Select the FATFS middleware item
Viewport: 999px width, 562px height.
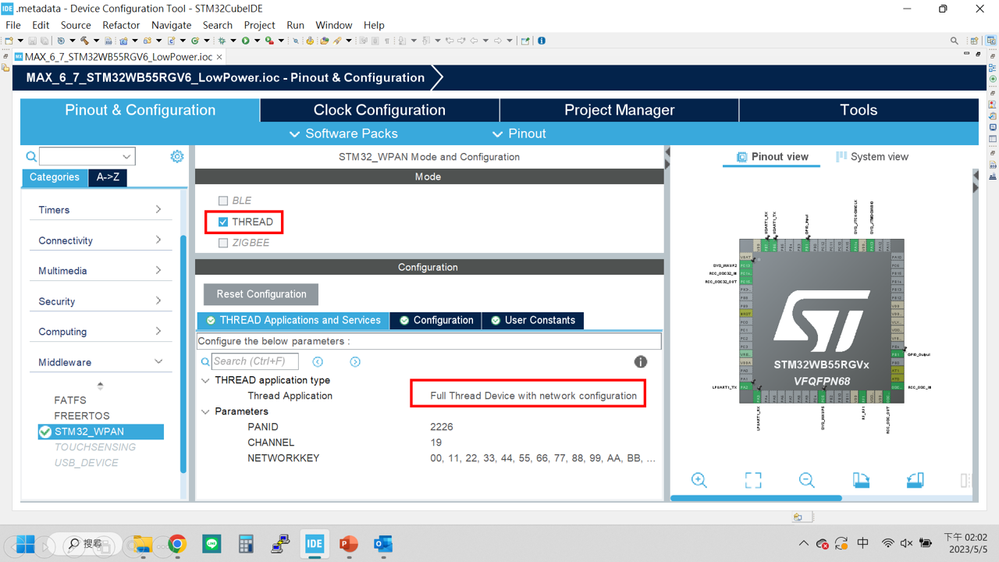click(x=70, y=400)
